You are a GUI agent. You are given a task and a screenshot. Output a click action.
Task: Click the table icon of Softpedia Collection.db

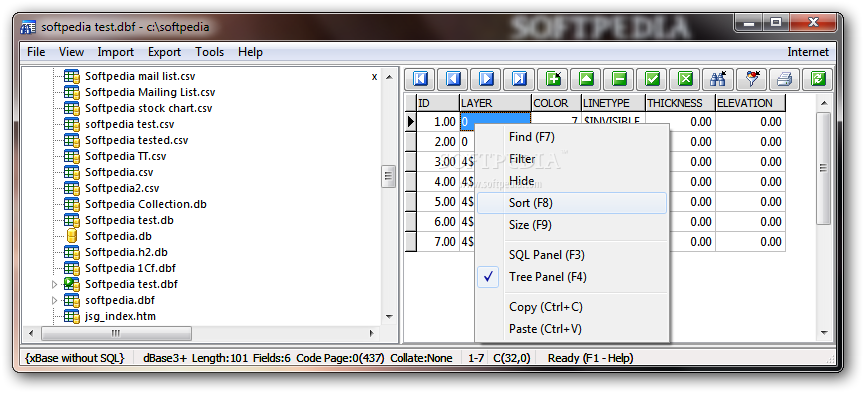pos(72,204)
